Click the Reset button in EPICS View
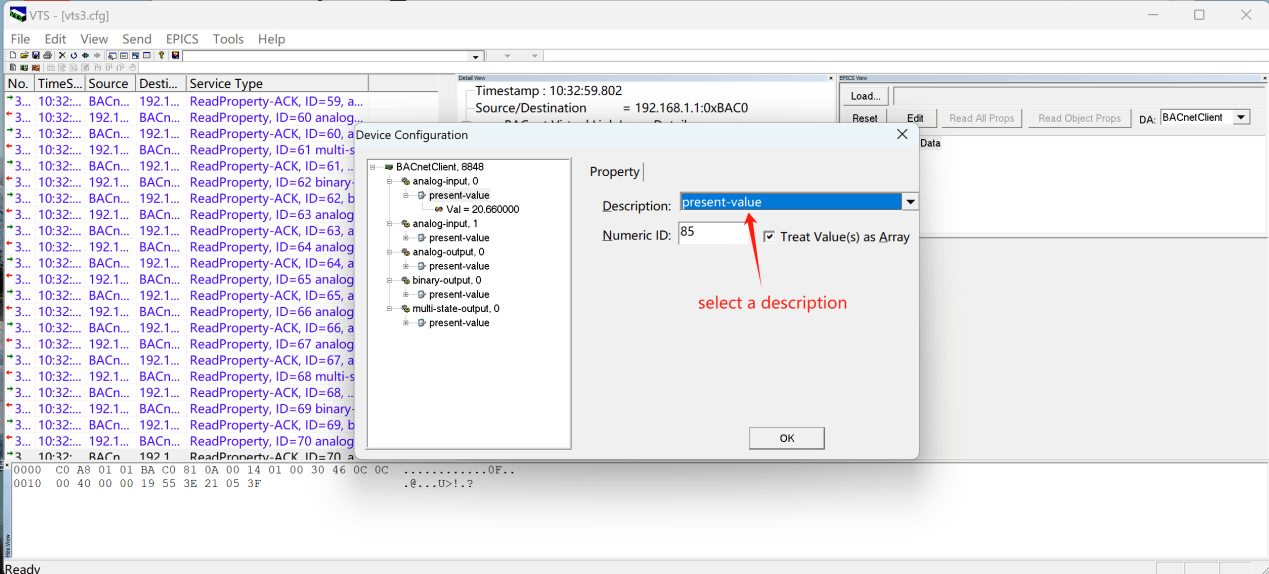1269x574 pixels. (865, 118)
